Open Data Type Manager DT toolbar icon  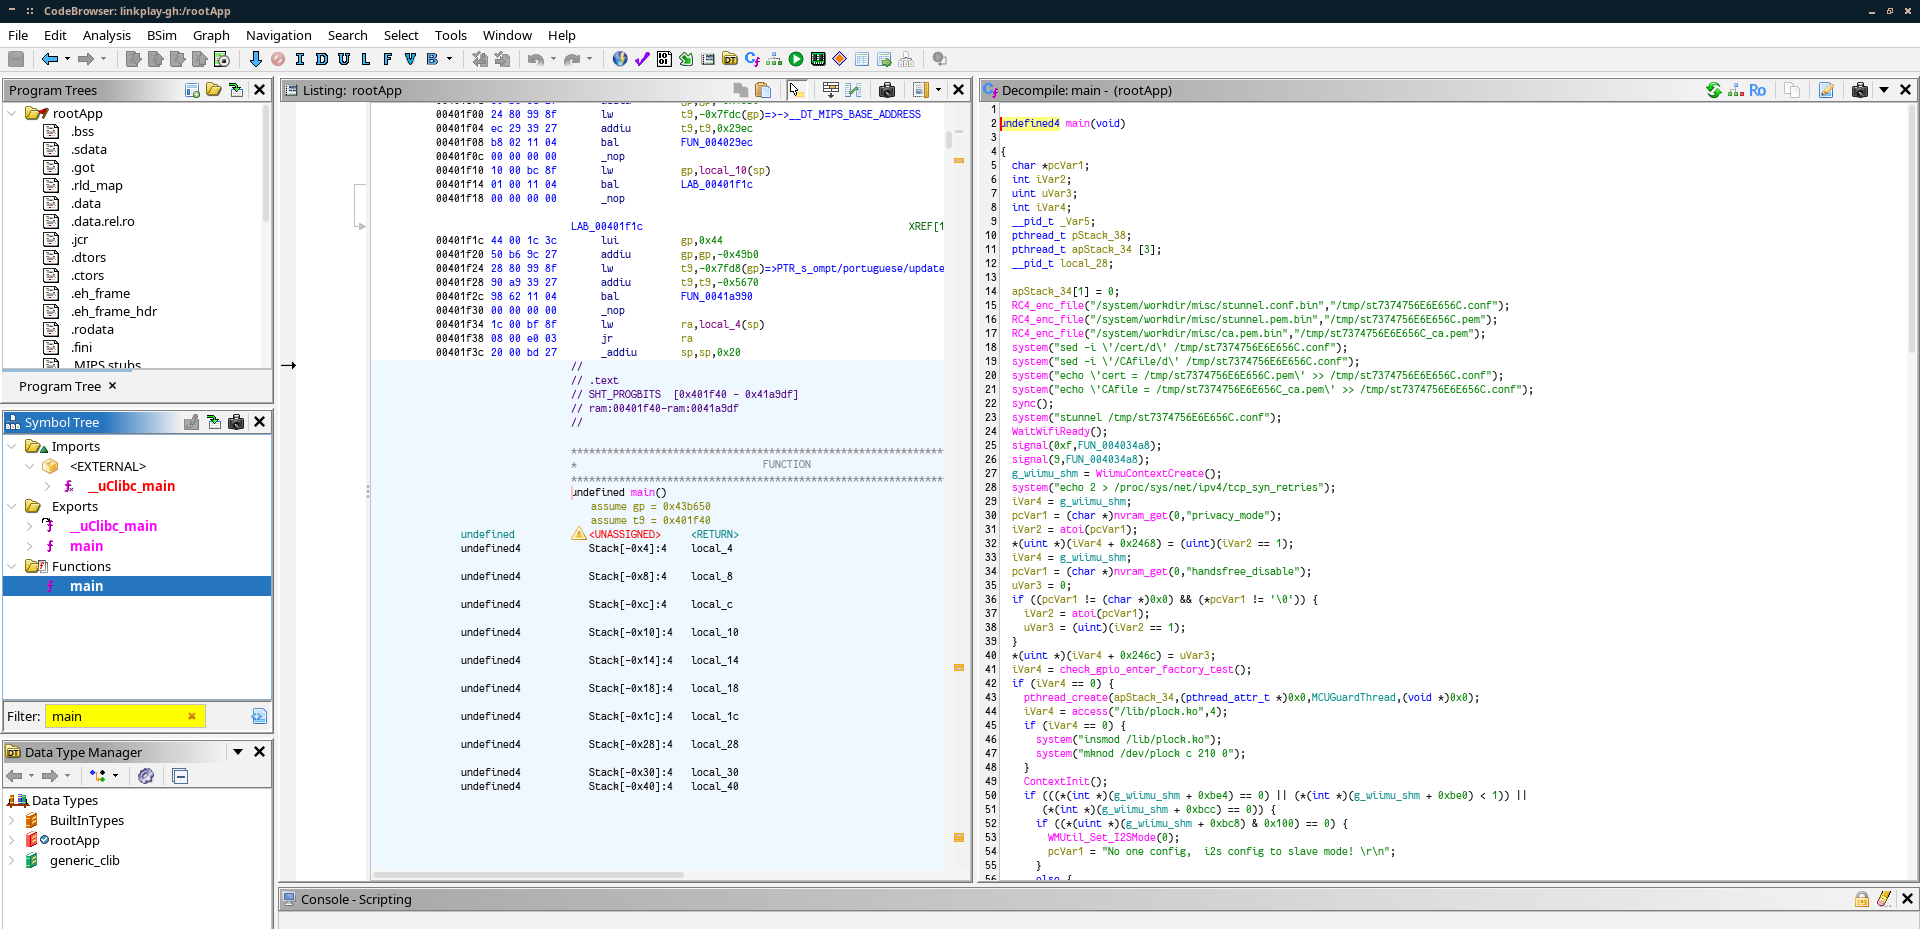(x=730, y=59)
